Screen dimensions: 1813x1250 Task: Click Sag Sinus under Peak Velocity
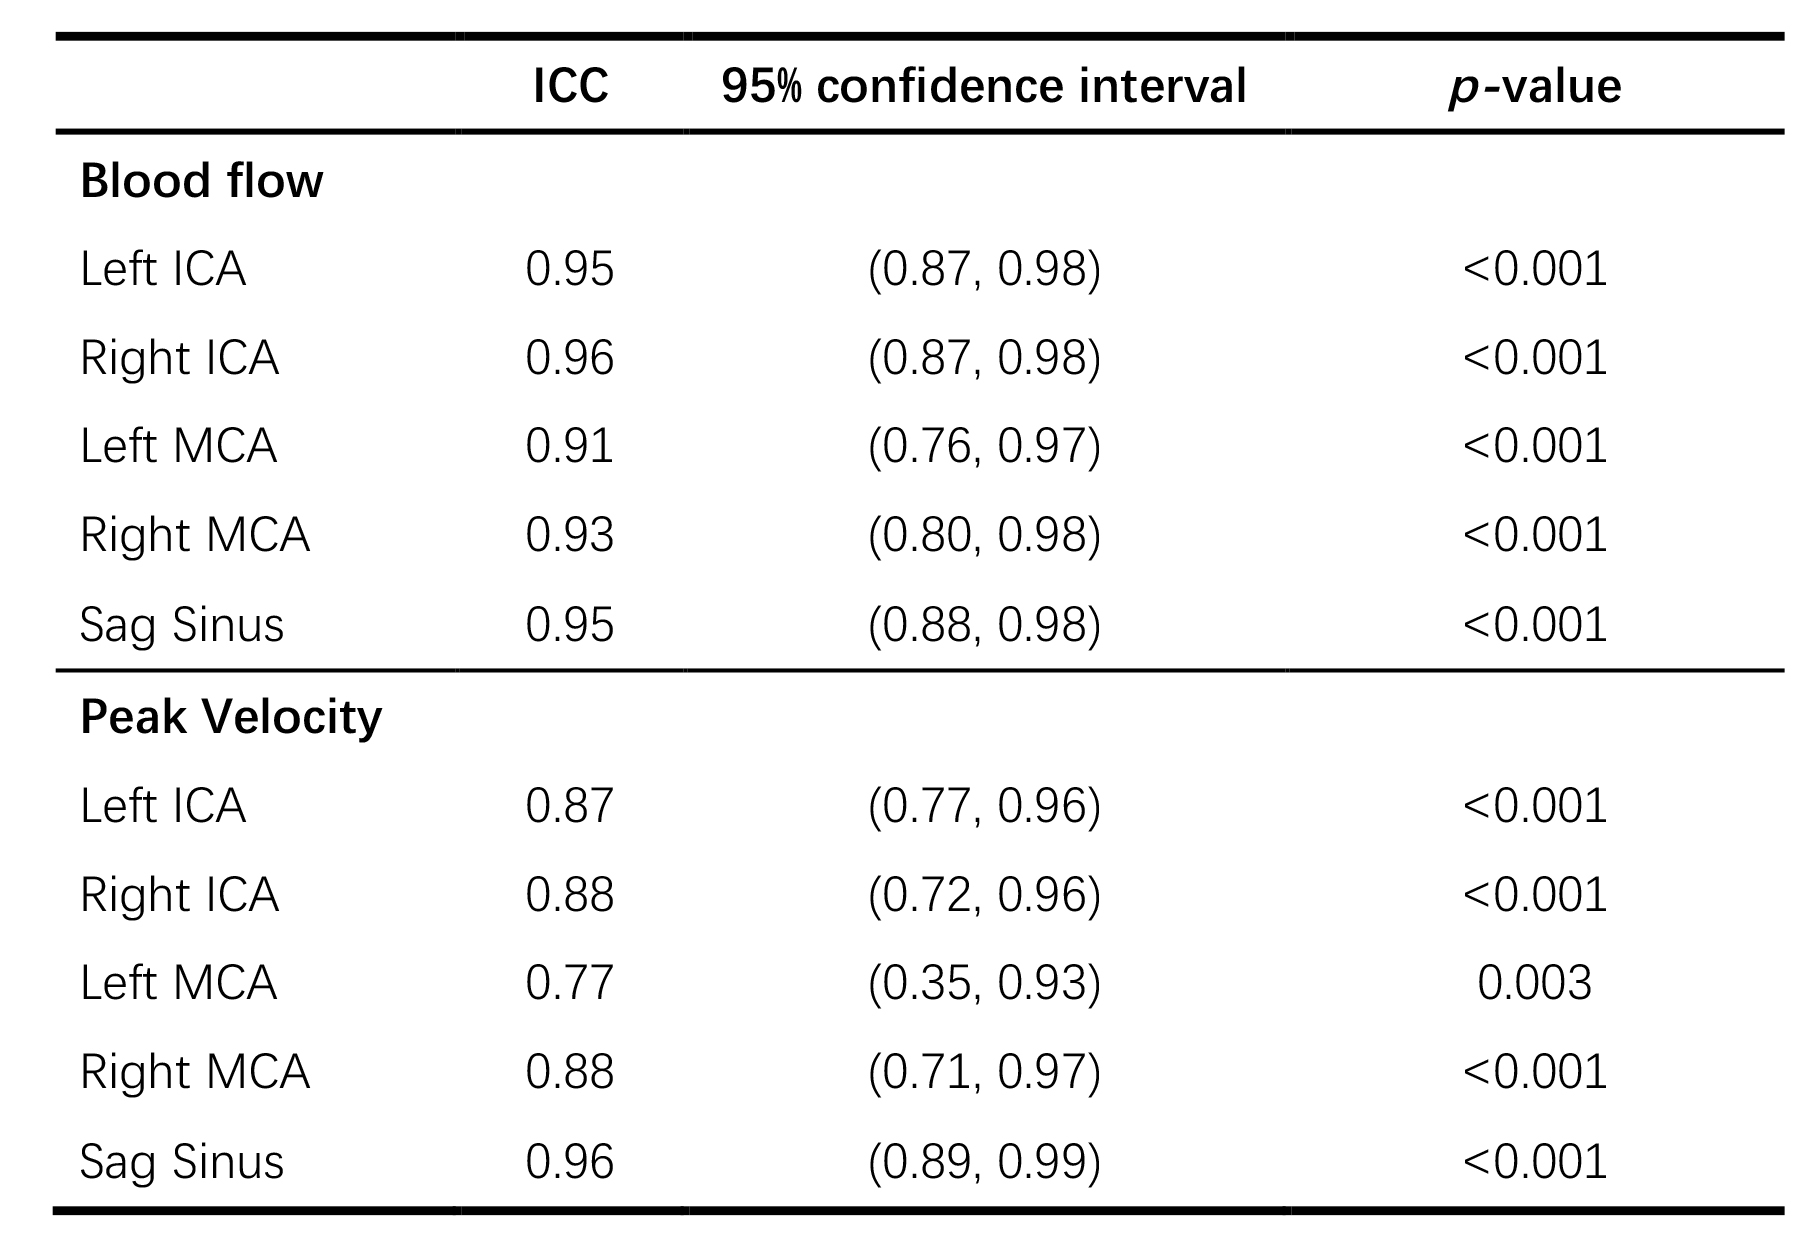coord(182,1162)
